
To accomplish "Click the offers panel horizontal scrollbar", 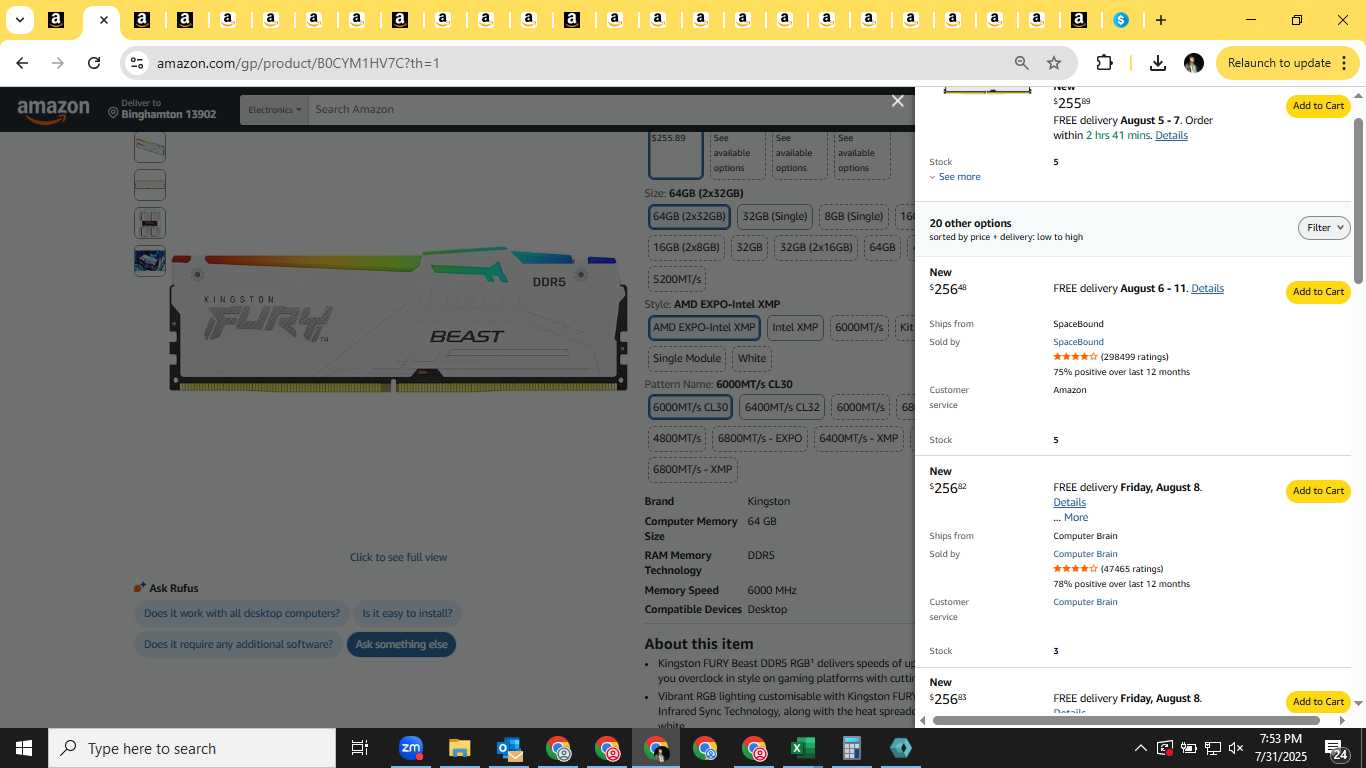I will coord(1126,720).
